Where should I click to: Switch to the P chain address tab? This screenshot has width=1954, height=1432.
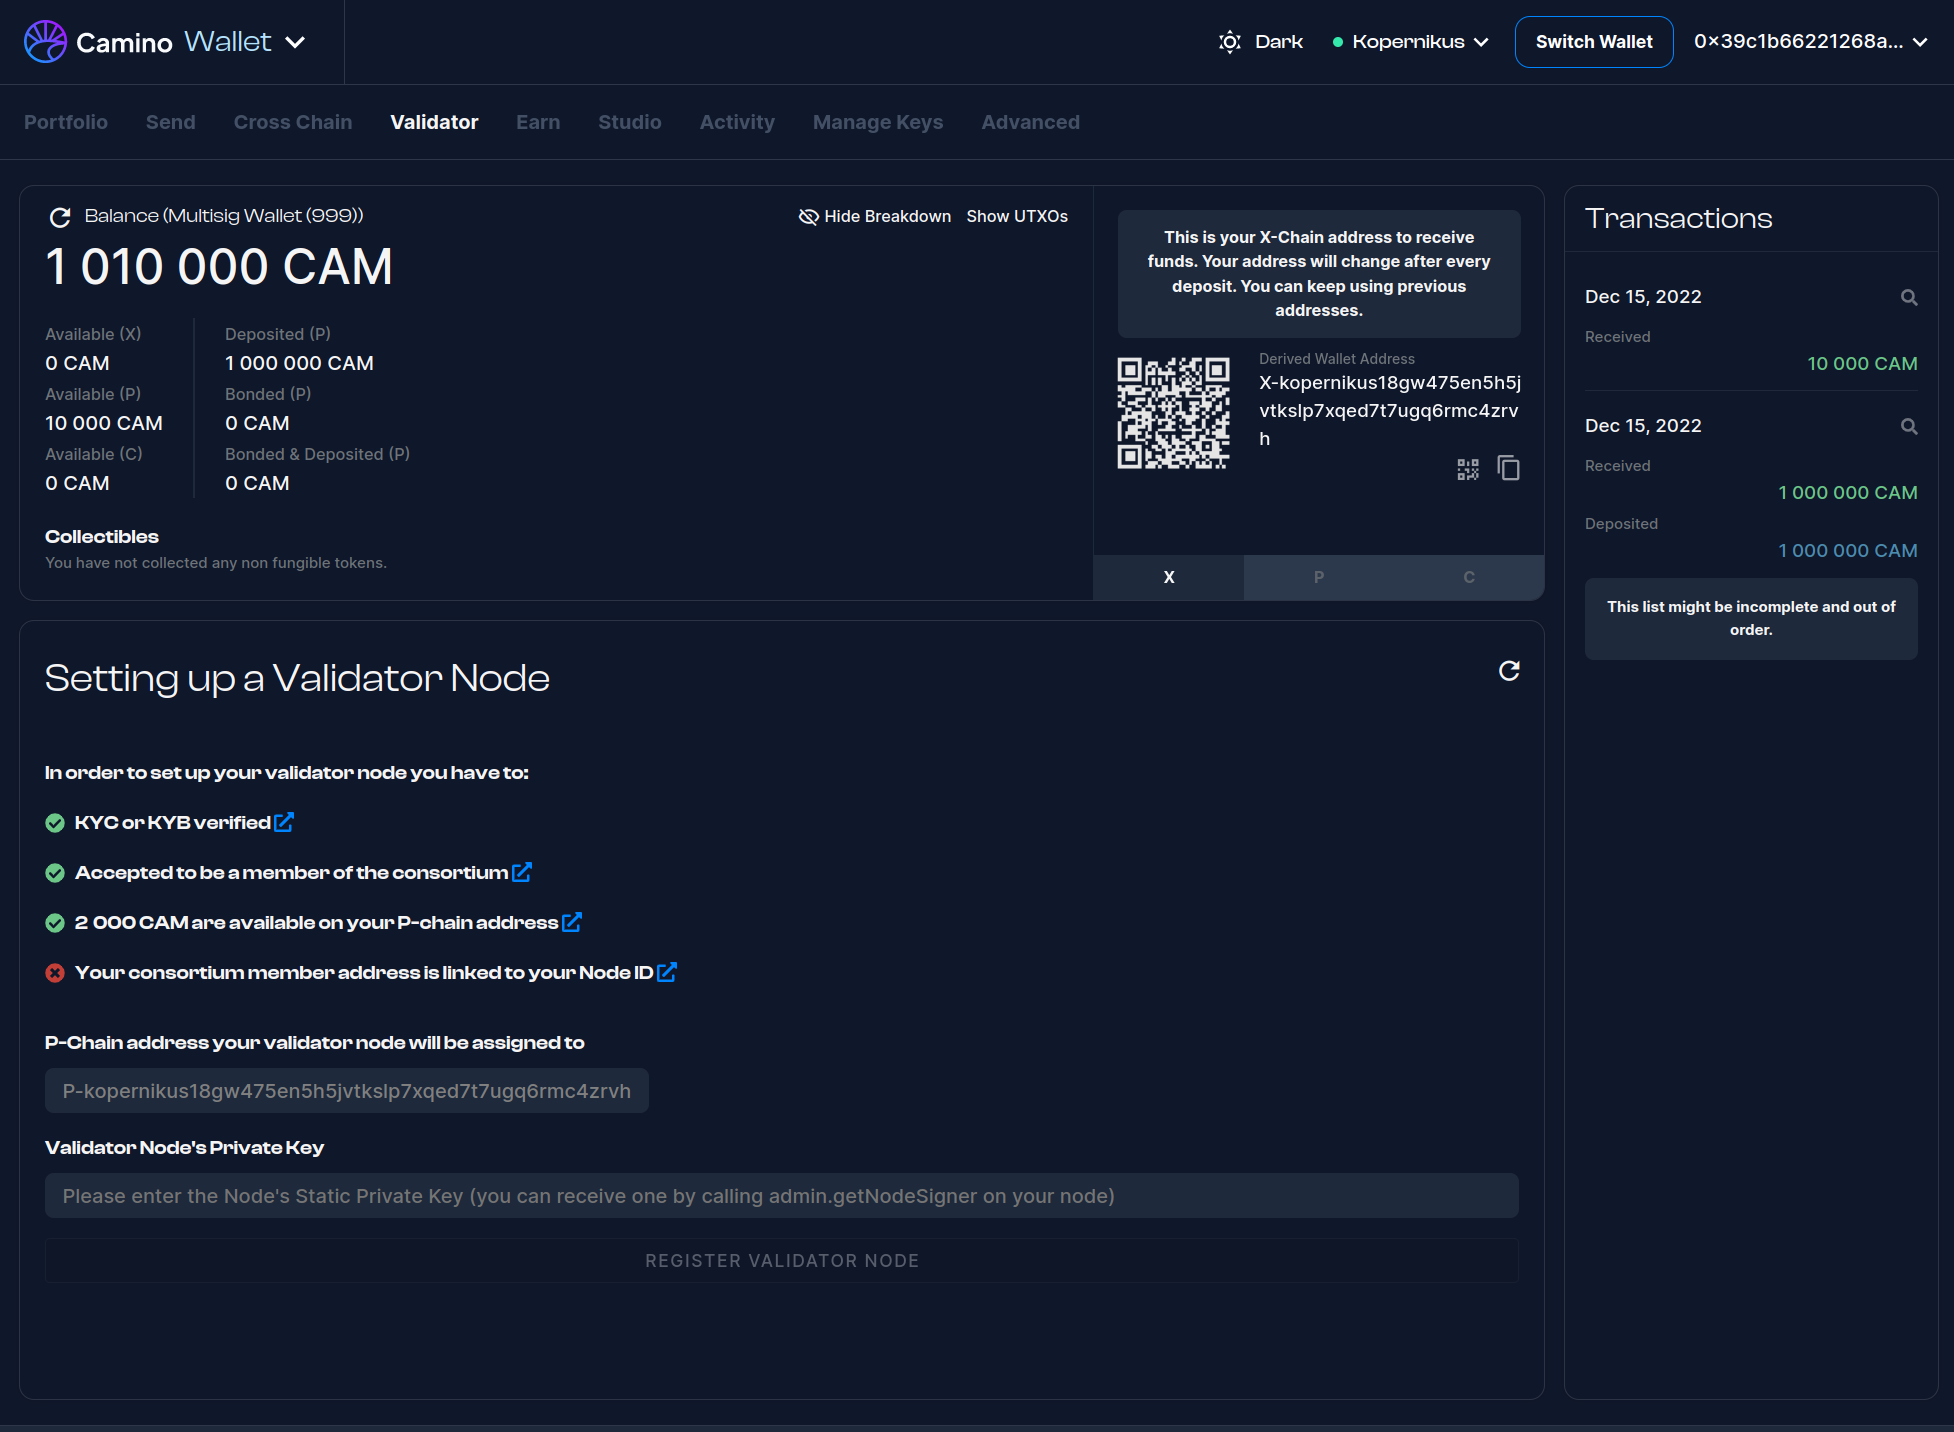[1318, 577]
